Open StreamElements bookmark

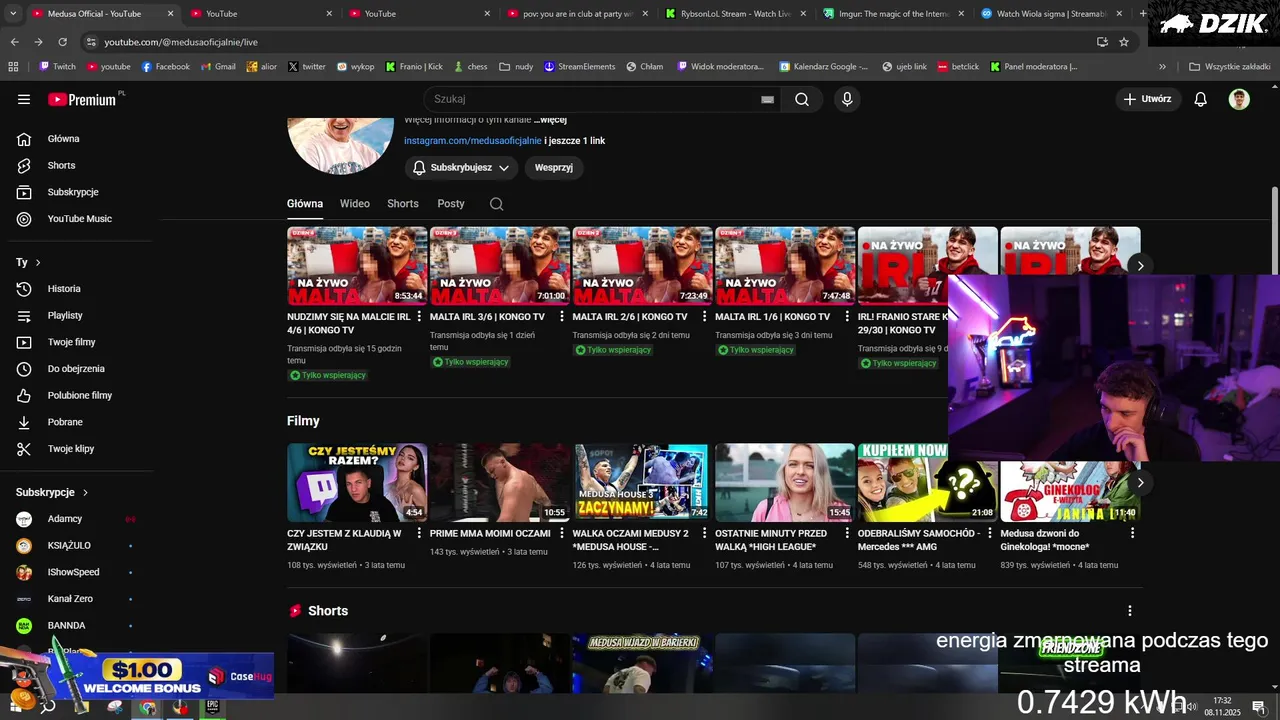click(x=580, y=67)
